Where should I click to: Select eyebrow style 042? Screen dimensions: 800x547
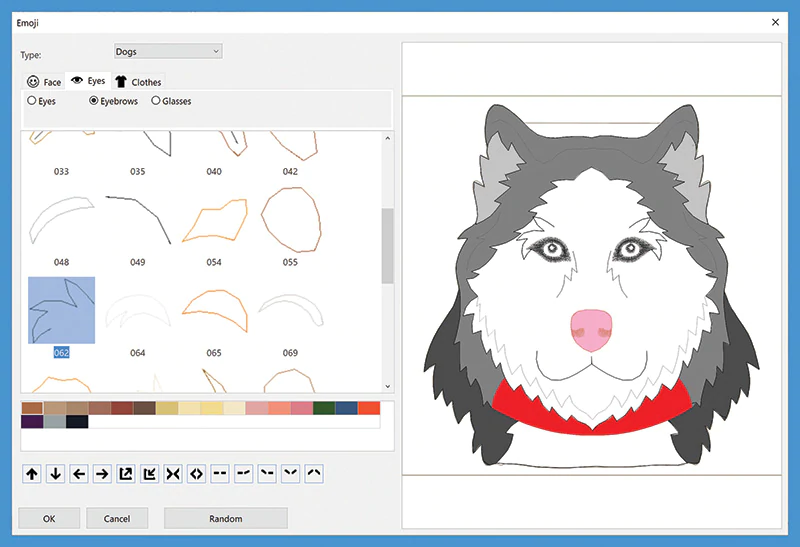tap(290, 153)
